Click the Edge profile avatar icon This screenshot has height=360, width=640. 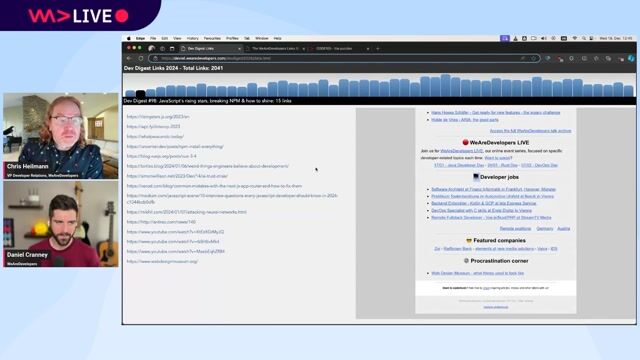tap(151, 49)
